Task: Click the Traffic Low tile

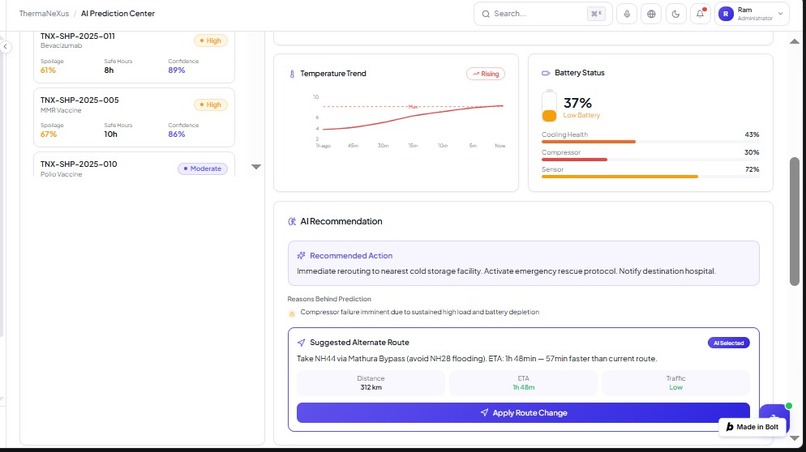Action: pos(675,383)
